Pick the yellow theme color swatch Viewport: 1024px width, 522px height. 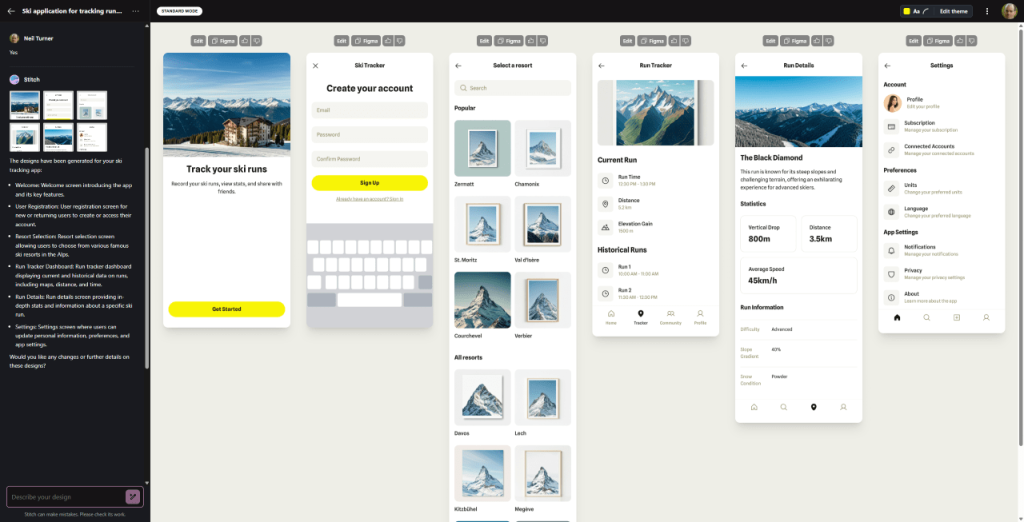pyautogui.click(x=906, y=11)
